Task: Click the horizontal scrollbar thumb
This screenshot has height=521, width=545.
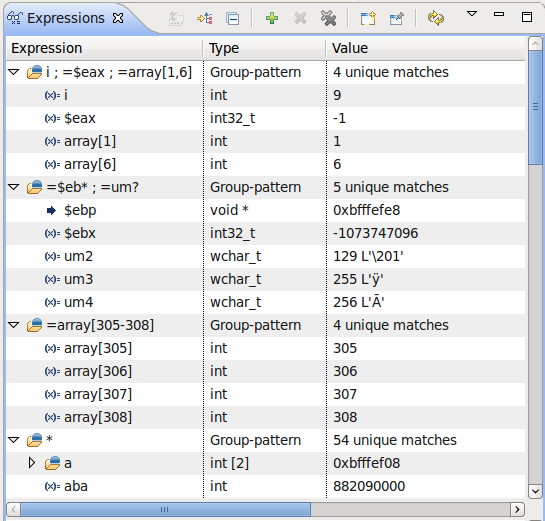Action: point(165,510)
